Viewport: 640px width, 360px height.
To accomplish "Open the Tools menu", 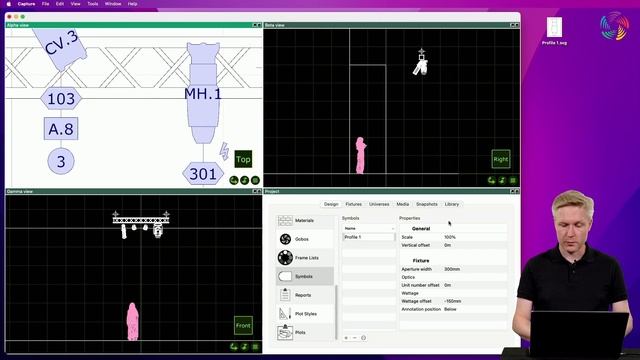I will pyautogui.click(x=93, y=4).
